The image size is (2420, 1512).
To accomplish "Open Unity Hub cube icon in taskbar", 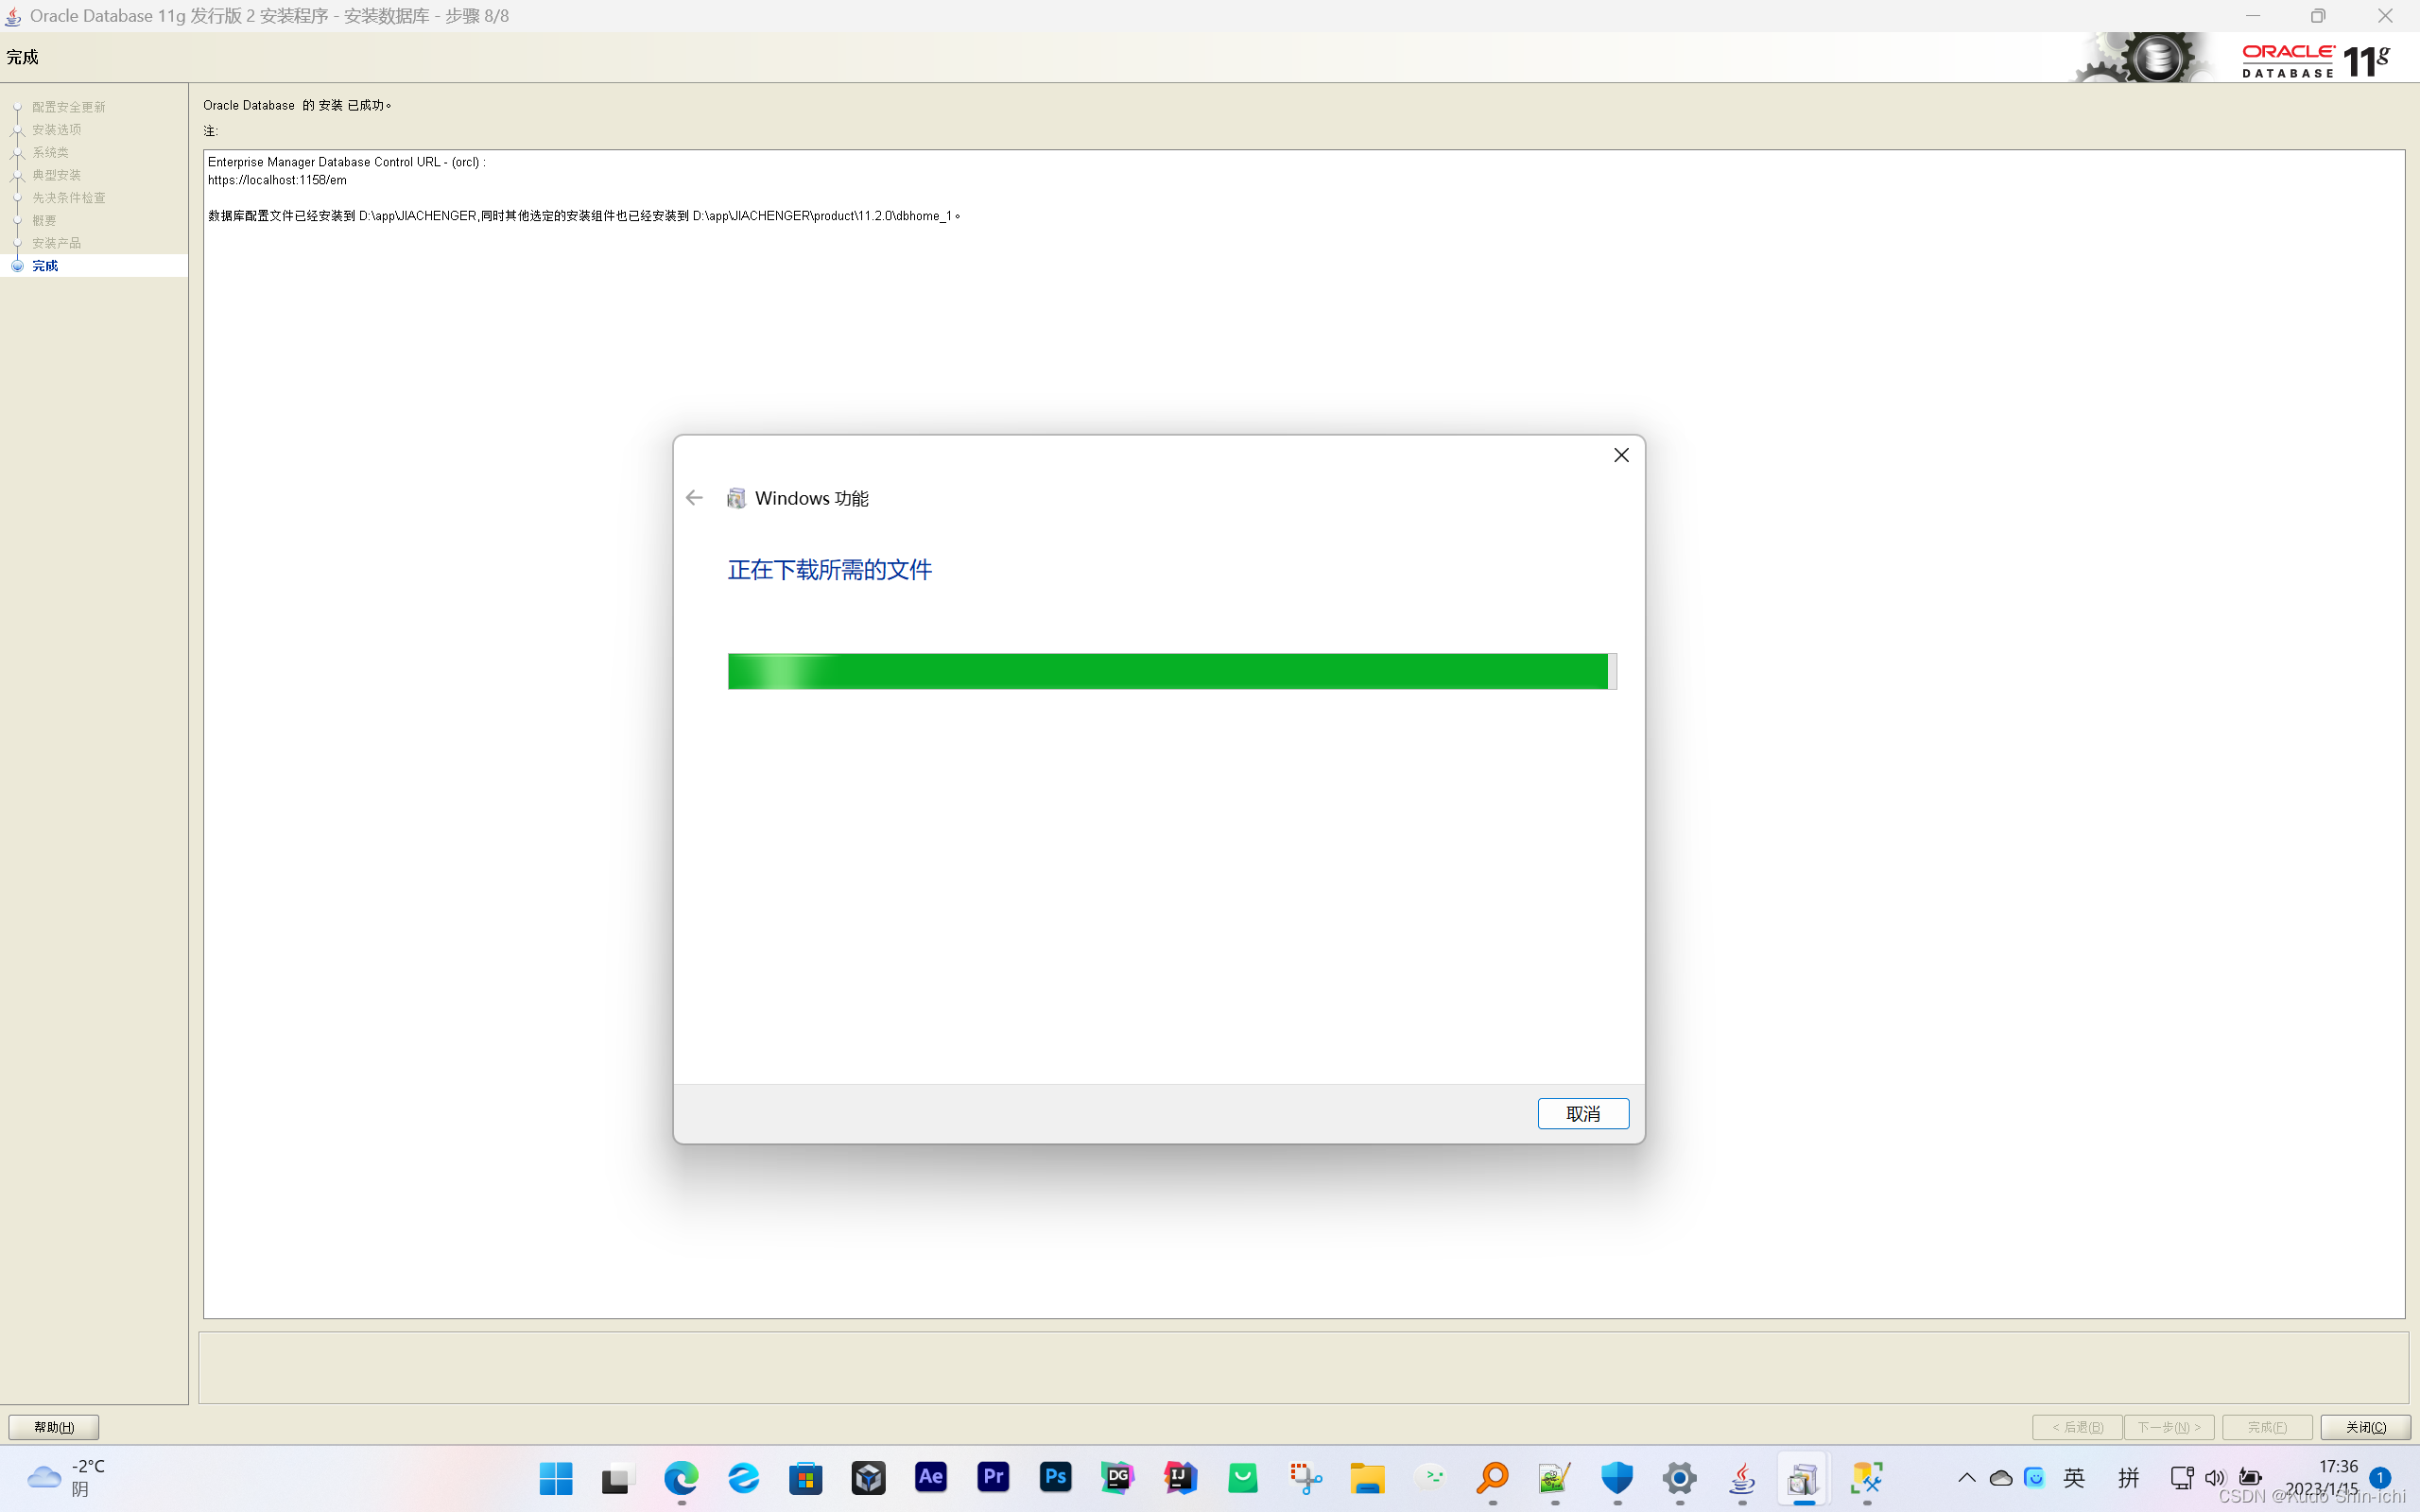I will (x=868, y=1477).
